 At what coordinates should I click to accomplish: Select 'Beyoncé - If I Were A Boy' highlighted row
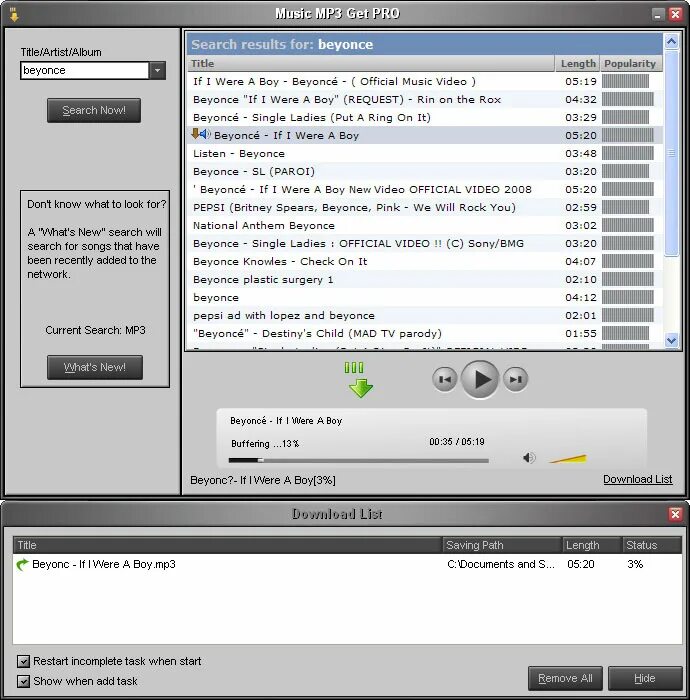(424, 135)
